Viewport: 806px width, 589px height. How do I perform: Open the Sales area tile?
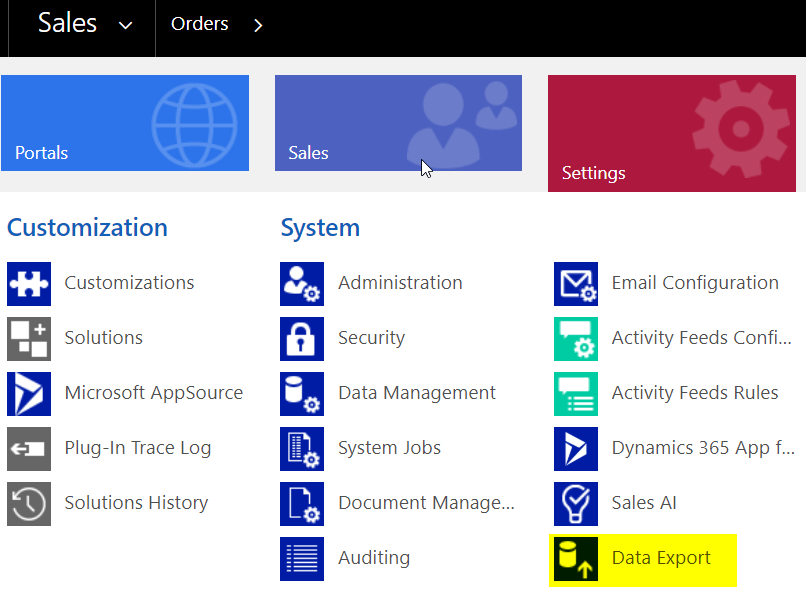click(398, 123)
